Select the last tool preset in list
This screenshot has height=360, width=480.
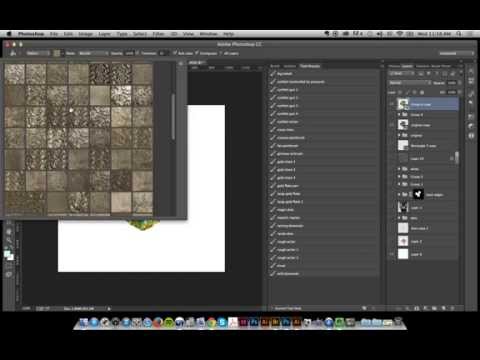pos(324,274)
